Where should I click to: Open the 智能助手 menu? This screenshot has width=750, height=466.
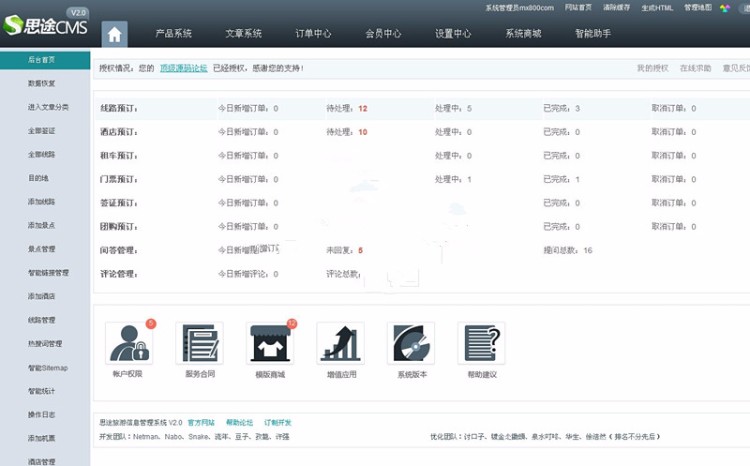tap(593, 33)
